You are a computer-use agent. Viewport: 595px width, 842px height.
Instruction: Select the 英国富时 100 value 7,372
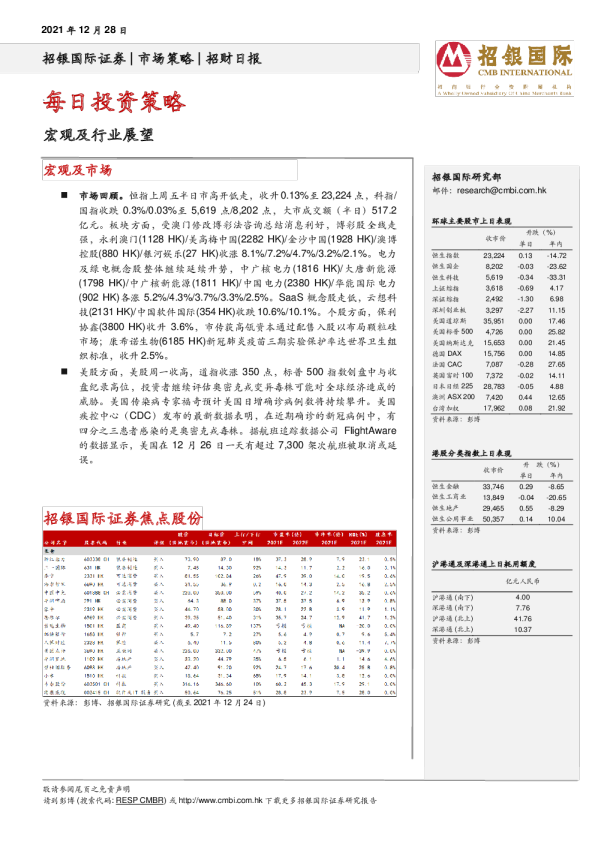[x=494, y=376]
